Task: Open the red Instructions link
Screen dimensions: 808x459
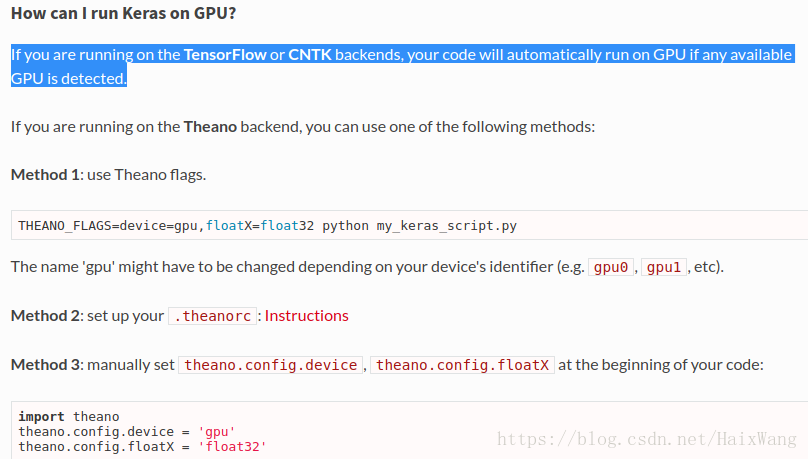Action: click(307, 315)
